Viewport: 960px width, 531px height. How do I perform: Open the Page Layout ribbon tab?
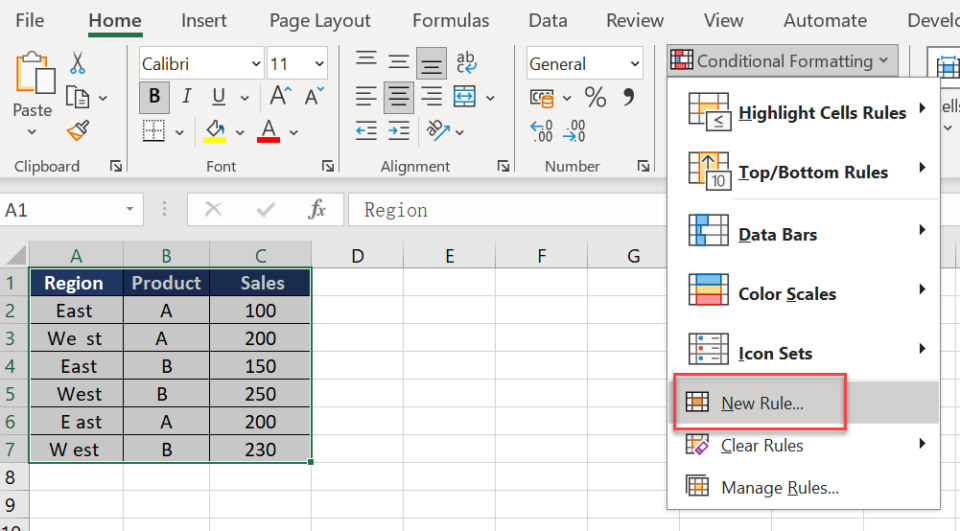(320, 21)
